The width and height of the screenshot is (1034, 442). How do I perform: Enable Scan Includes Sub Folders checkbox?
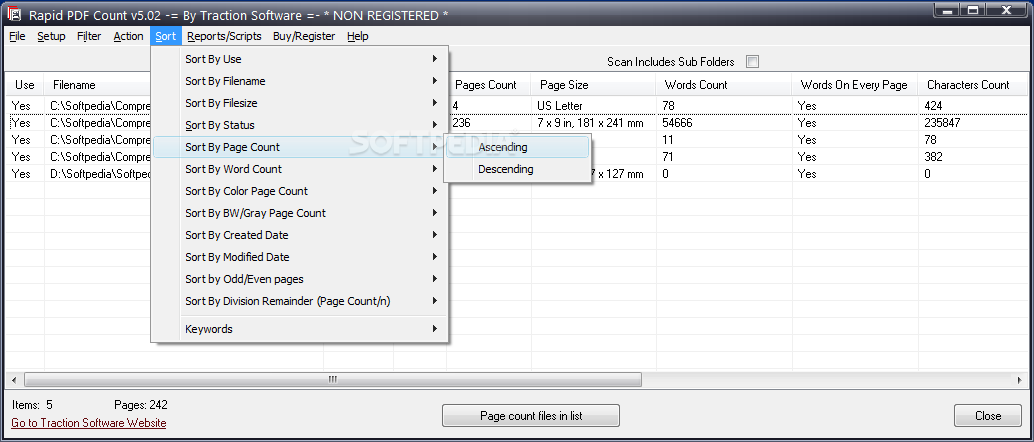[752, 61]
